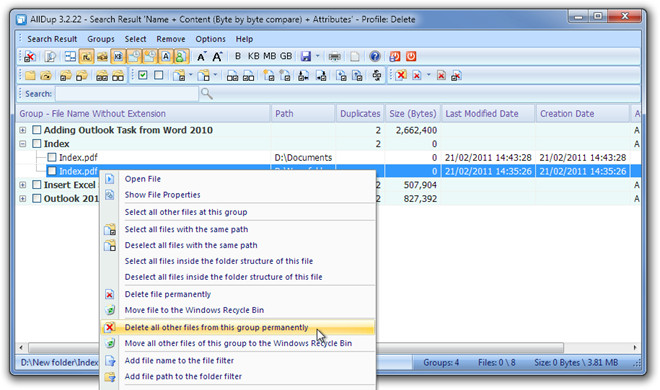
Task: Click the save floppy disk icon
Action: point(306,56)
